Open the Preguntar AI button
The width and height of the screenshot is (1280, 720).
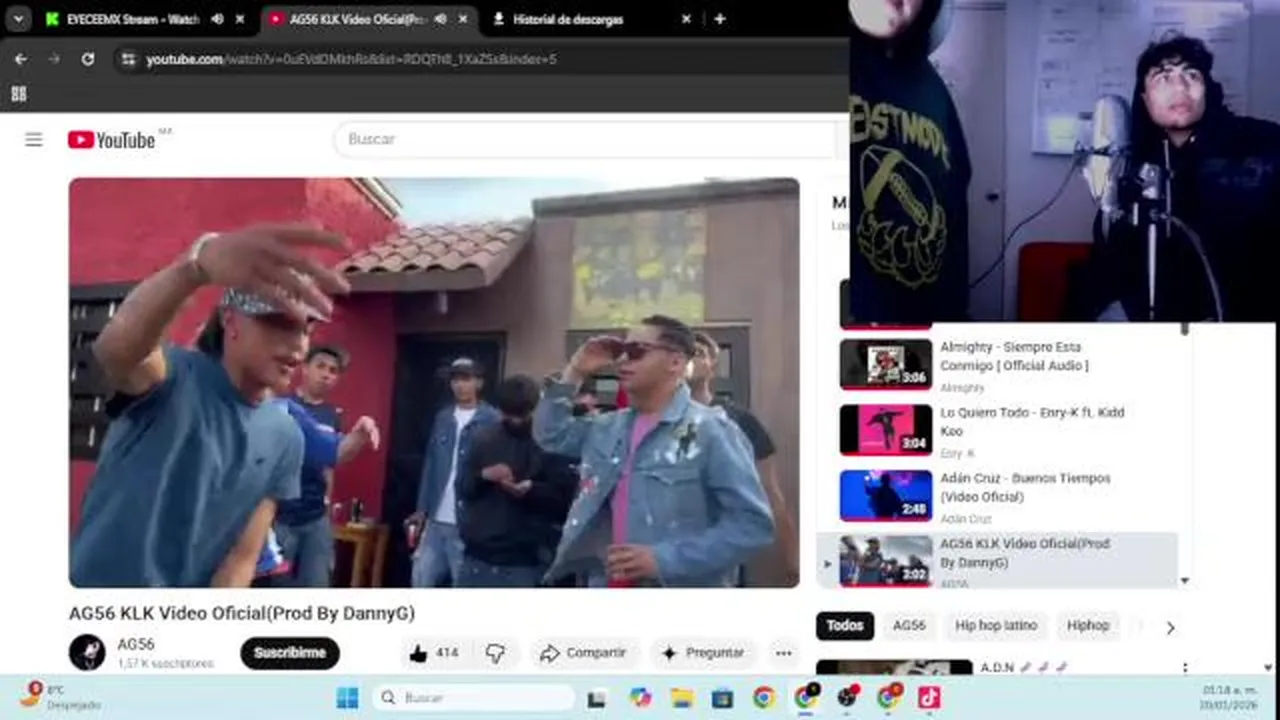click(703, 653)
